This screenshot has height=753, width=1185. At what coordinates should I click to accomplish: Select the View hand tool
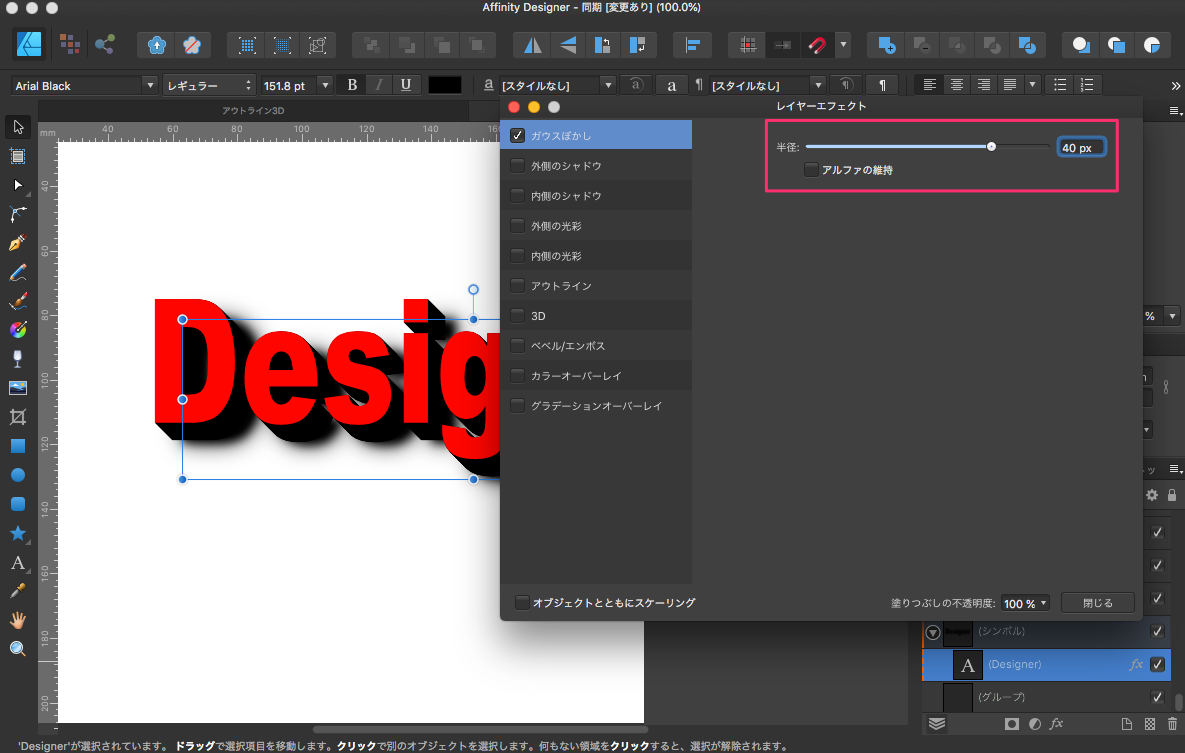(18, 620)
